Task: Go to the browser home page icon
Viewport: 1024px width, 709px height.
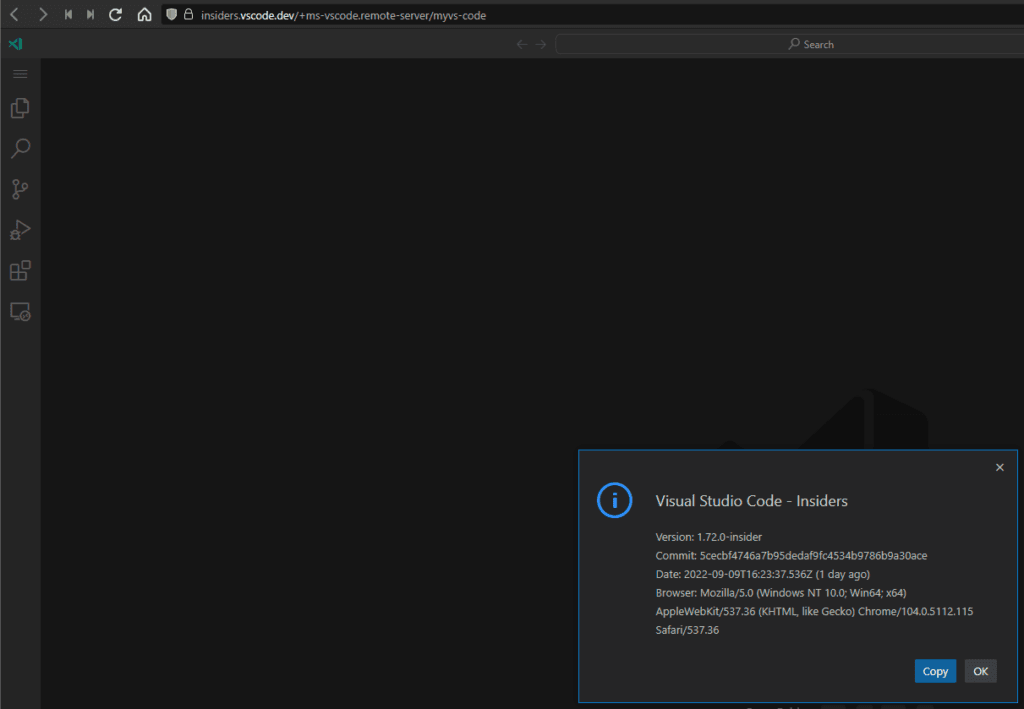Action: (x=144, y=14)
